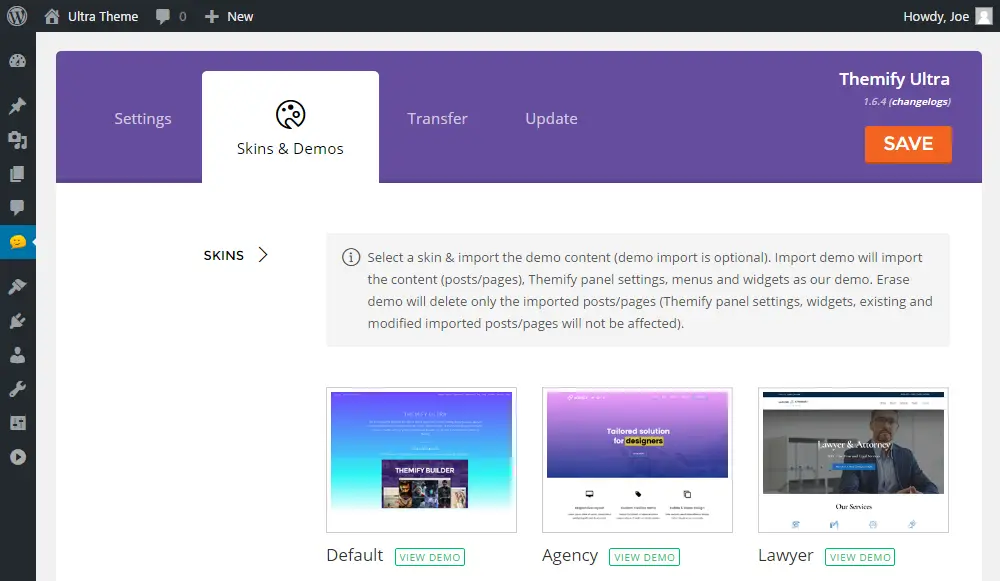
Task: Open the Howdy, Joe account menu
Action: point(947,17)
